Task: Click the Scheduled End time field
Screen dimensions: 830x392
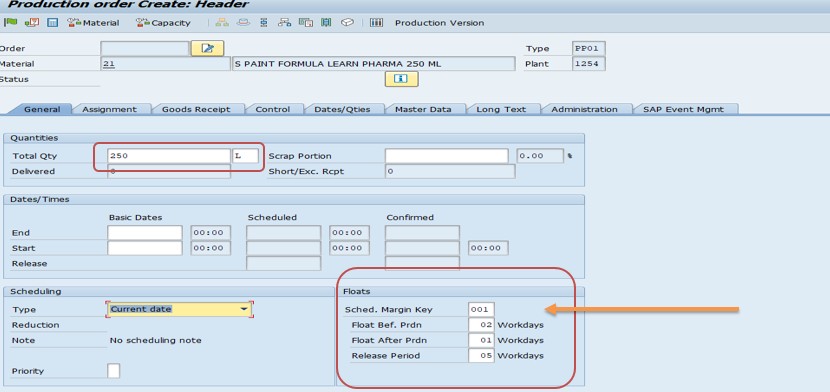Action: tap(349, 233)
